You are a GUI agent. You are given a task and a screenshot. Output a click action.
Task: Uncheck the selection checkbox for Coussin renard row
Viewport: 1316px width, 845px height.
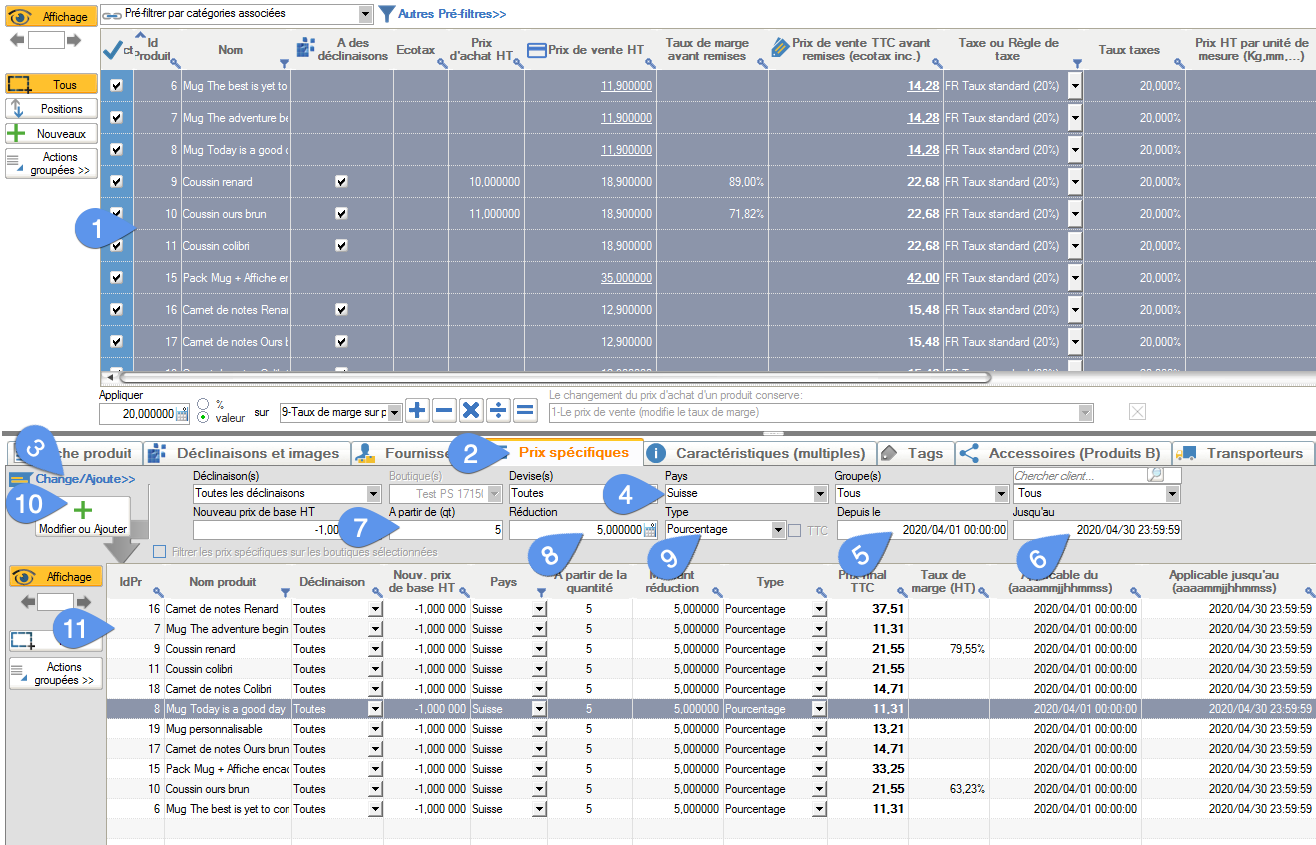[117, 182]
